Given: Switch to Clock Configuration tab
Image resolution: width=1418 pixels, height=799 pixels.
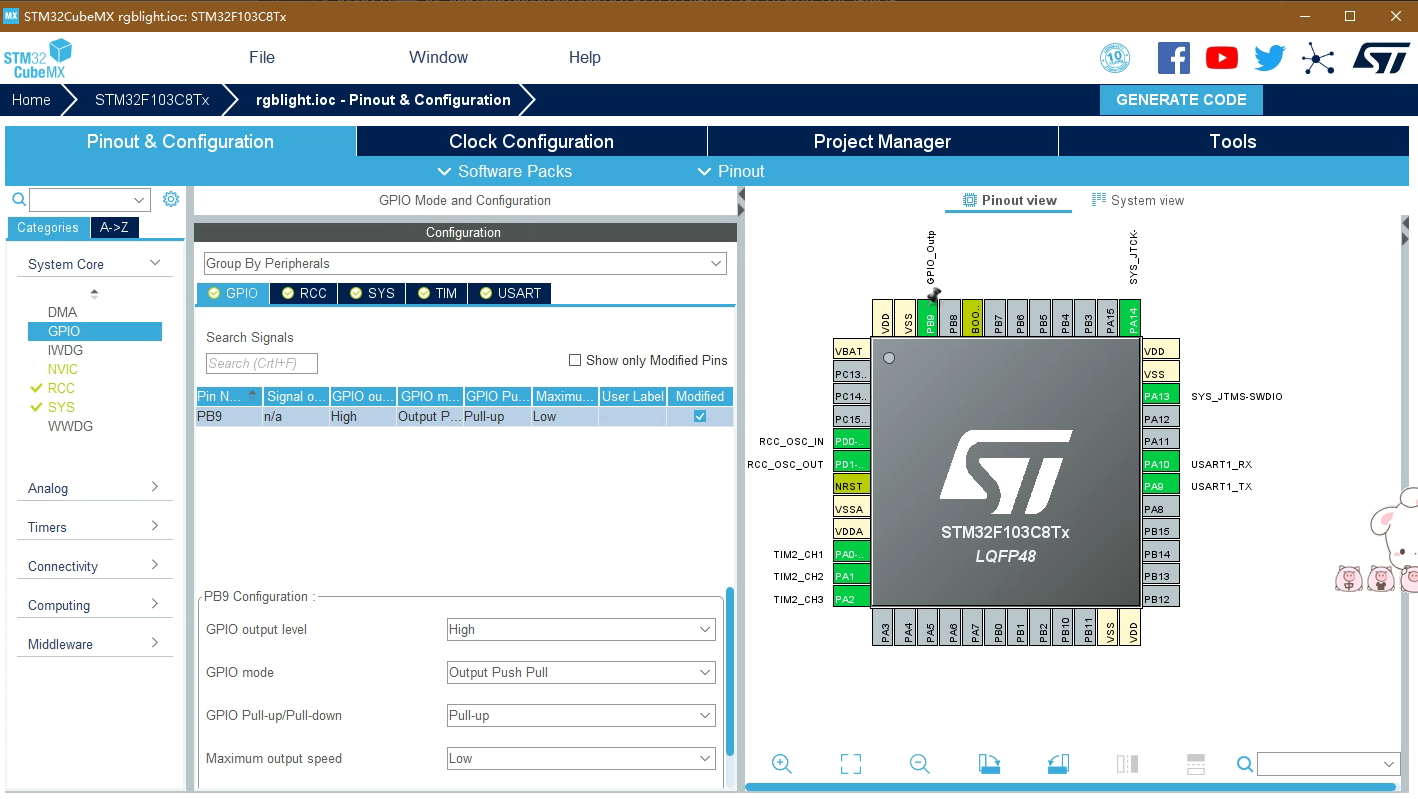Looking at the screenshot, I should pyautogui.click(x=531, y=141).
